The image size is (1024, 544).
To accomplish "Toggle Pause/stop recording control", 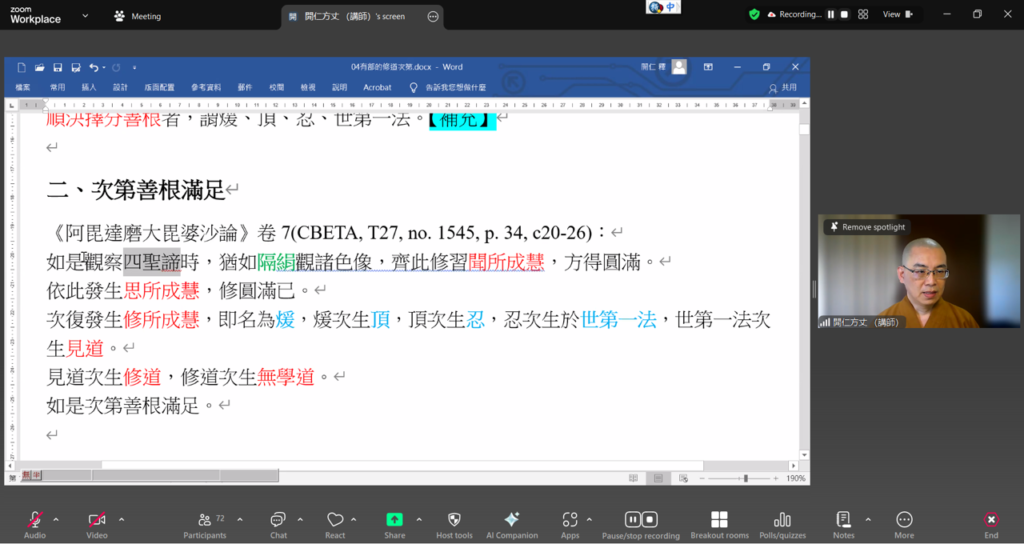I will 640,519.
